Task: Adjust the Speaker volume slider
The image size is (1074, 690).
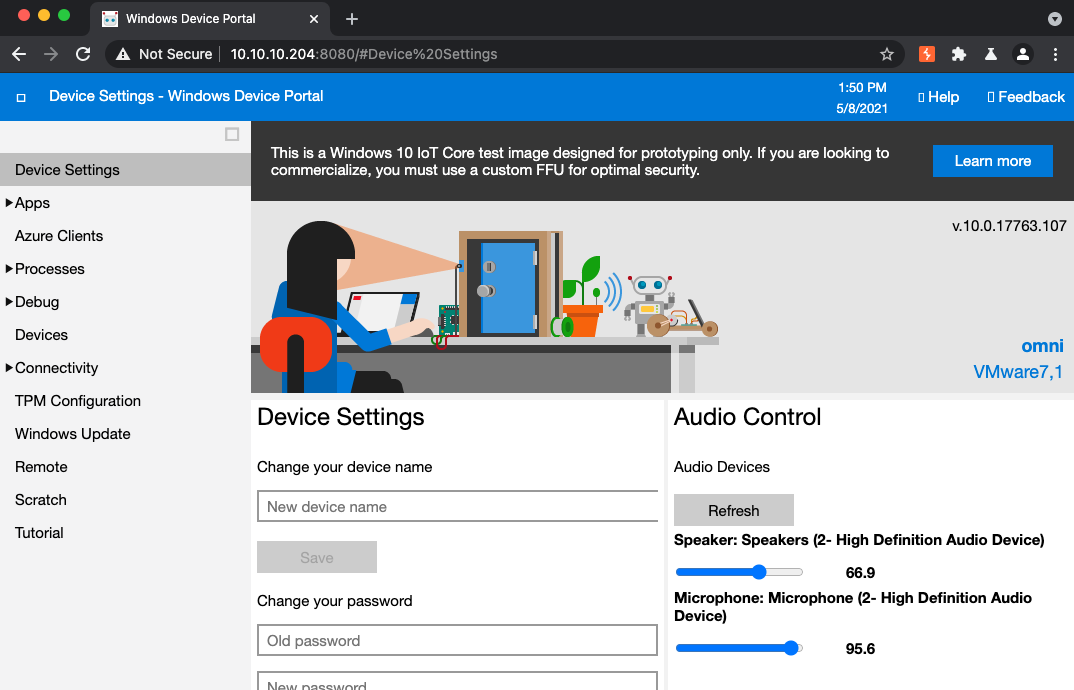Action: click(x=759, y=572)
